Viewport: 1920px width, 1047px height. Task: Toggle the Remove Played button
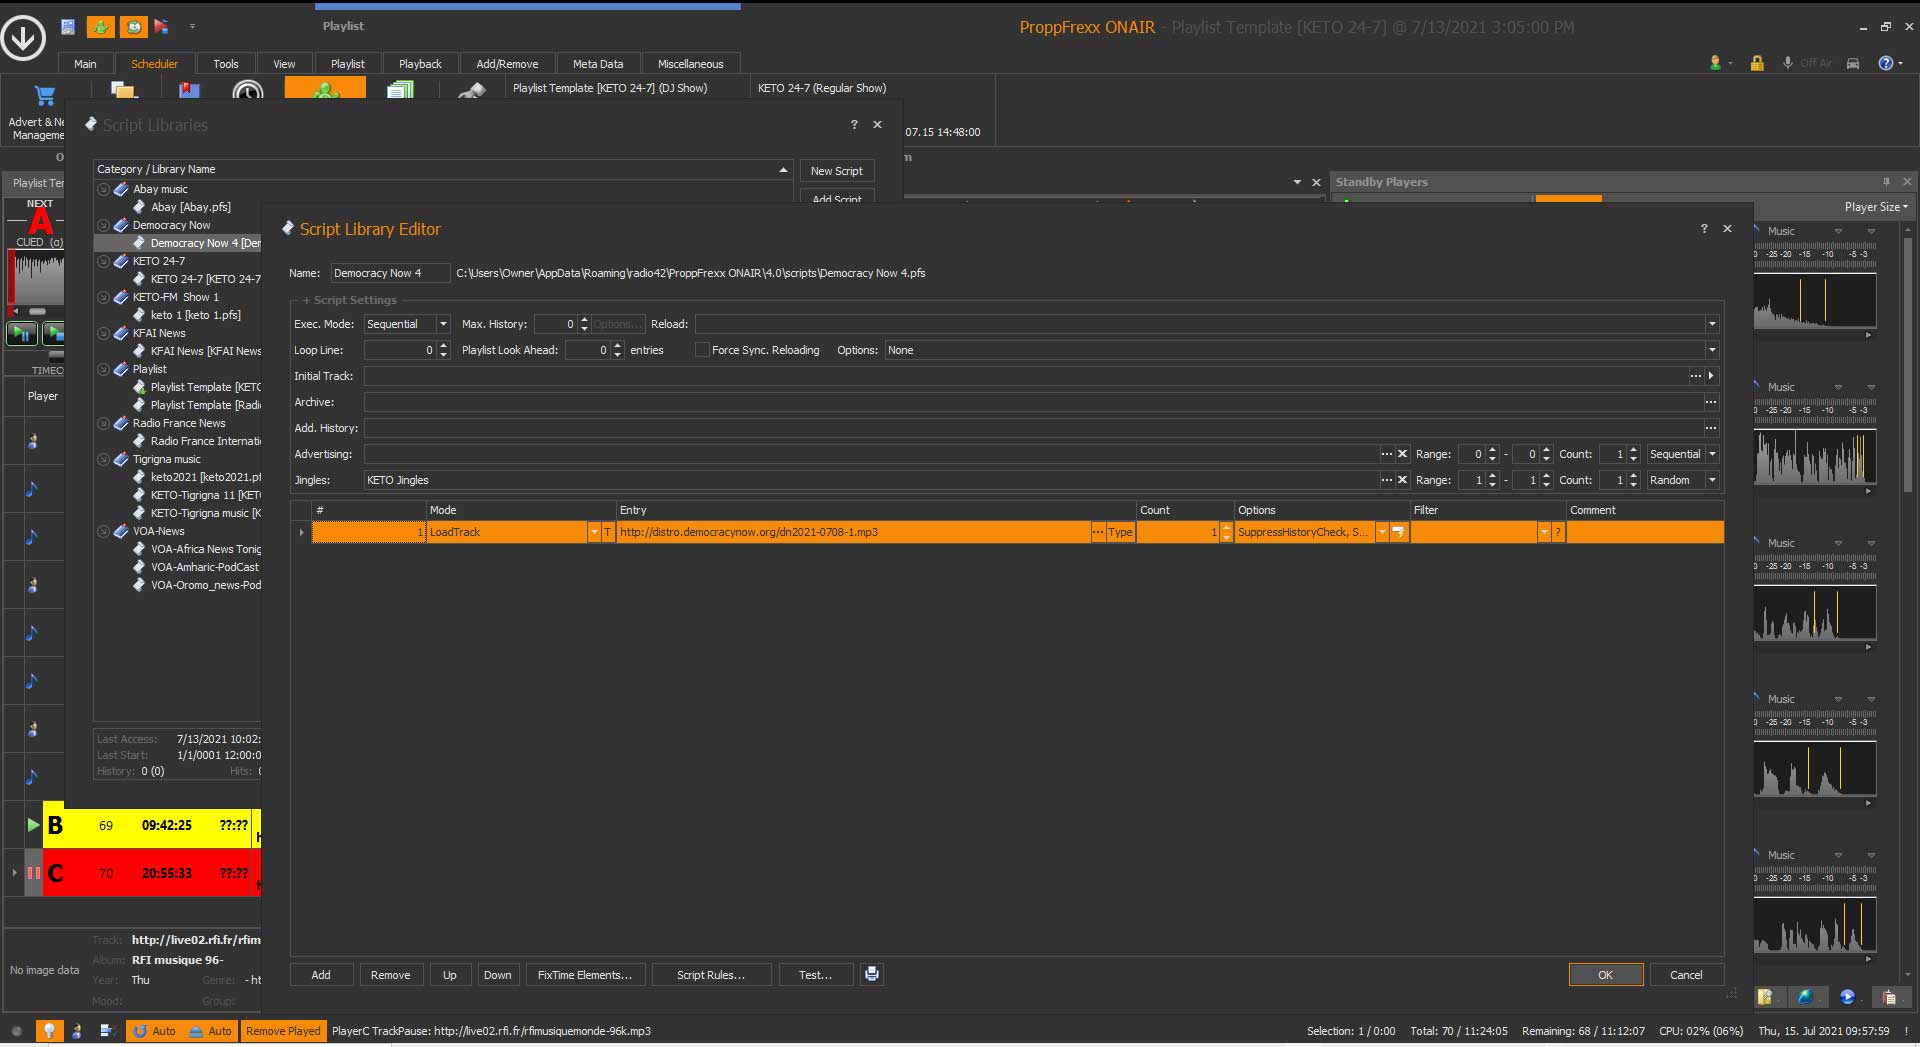coord(283,1031)
